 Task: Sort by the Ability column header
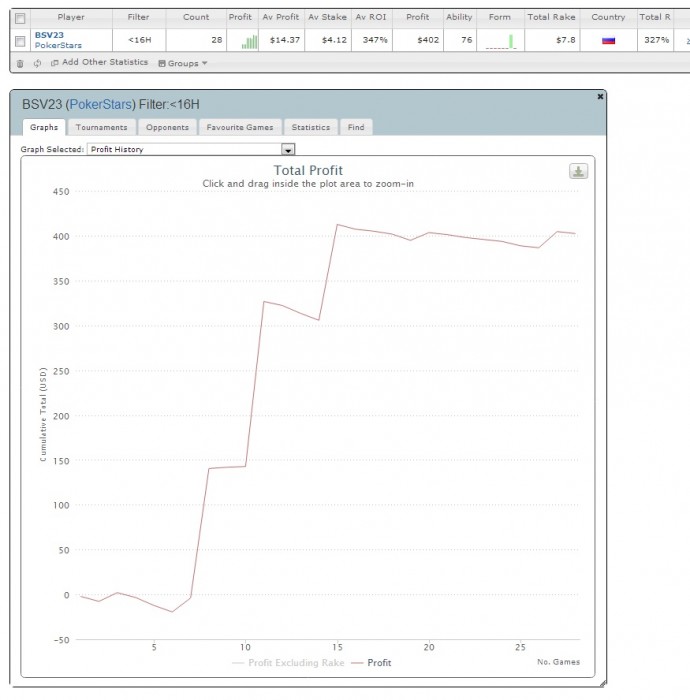coord(459,17)
